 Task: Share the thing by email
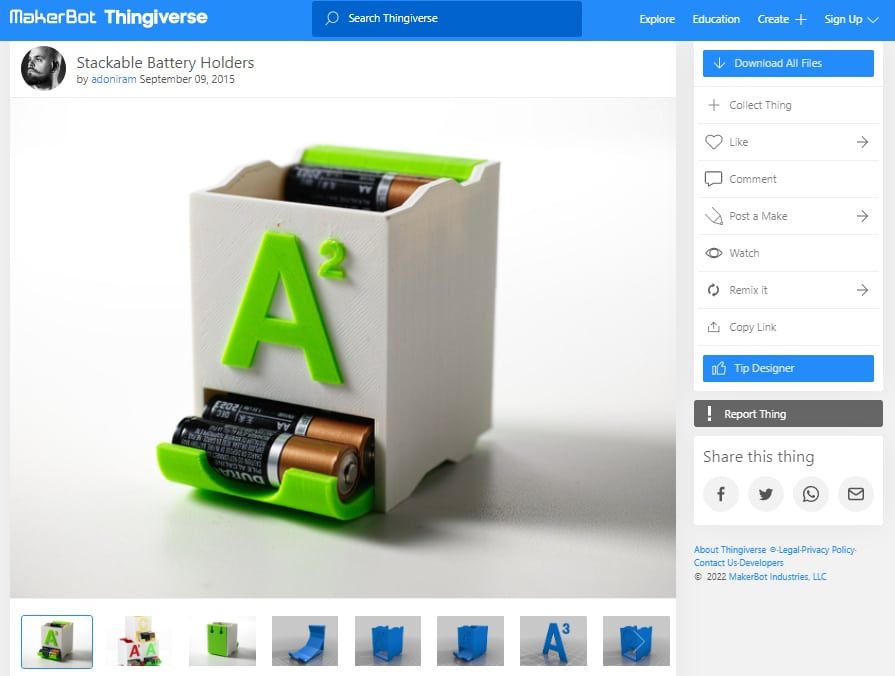[855, 494]
